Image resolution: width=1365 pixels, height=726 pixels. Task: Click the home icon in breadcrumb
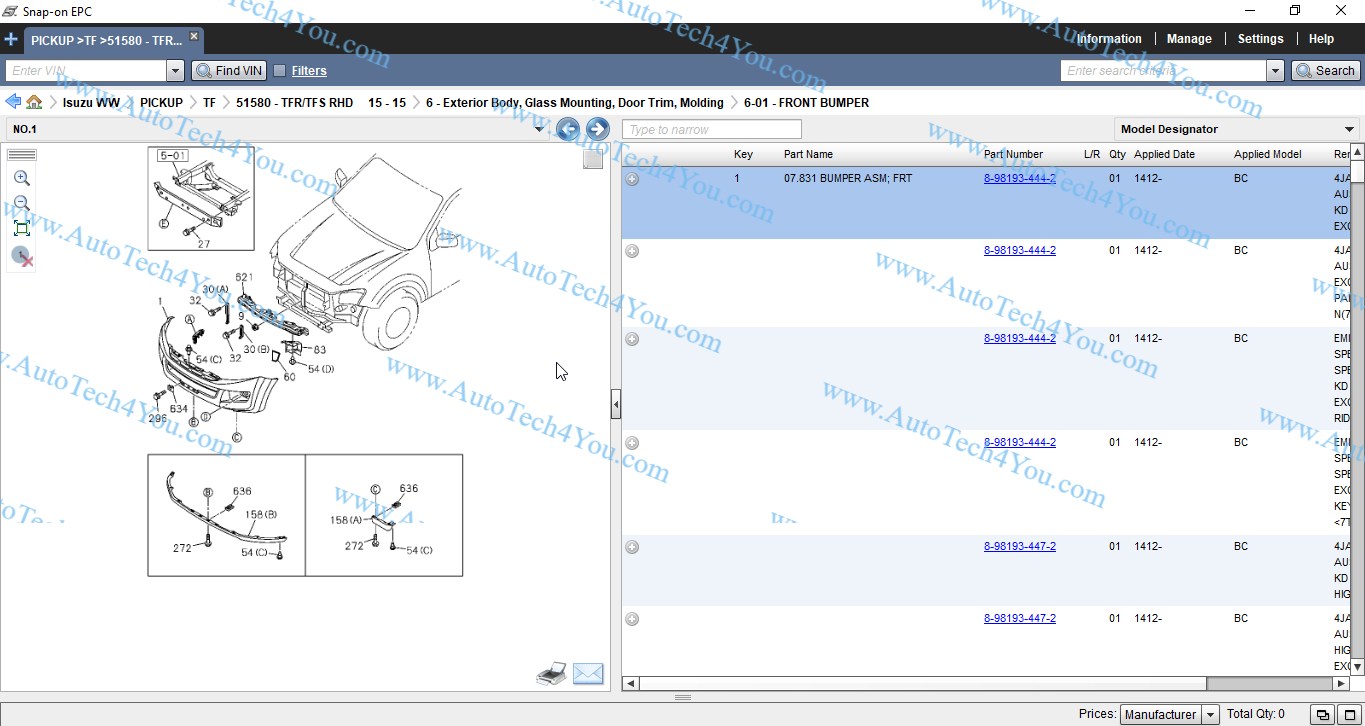(34, 102)
